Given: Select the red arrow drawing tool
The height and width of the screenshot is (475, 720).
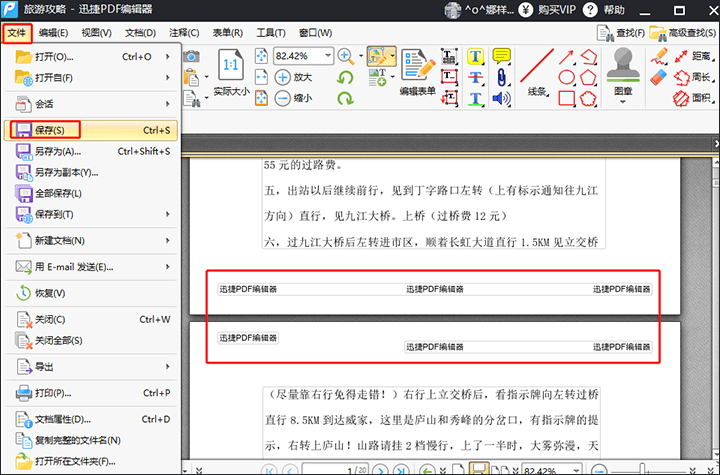Looking at the screenshot, I should point(567,57).
